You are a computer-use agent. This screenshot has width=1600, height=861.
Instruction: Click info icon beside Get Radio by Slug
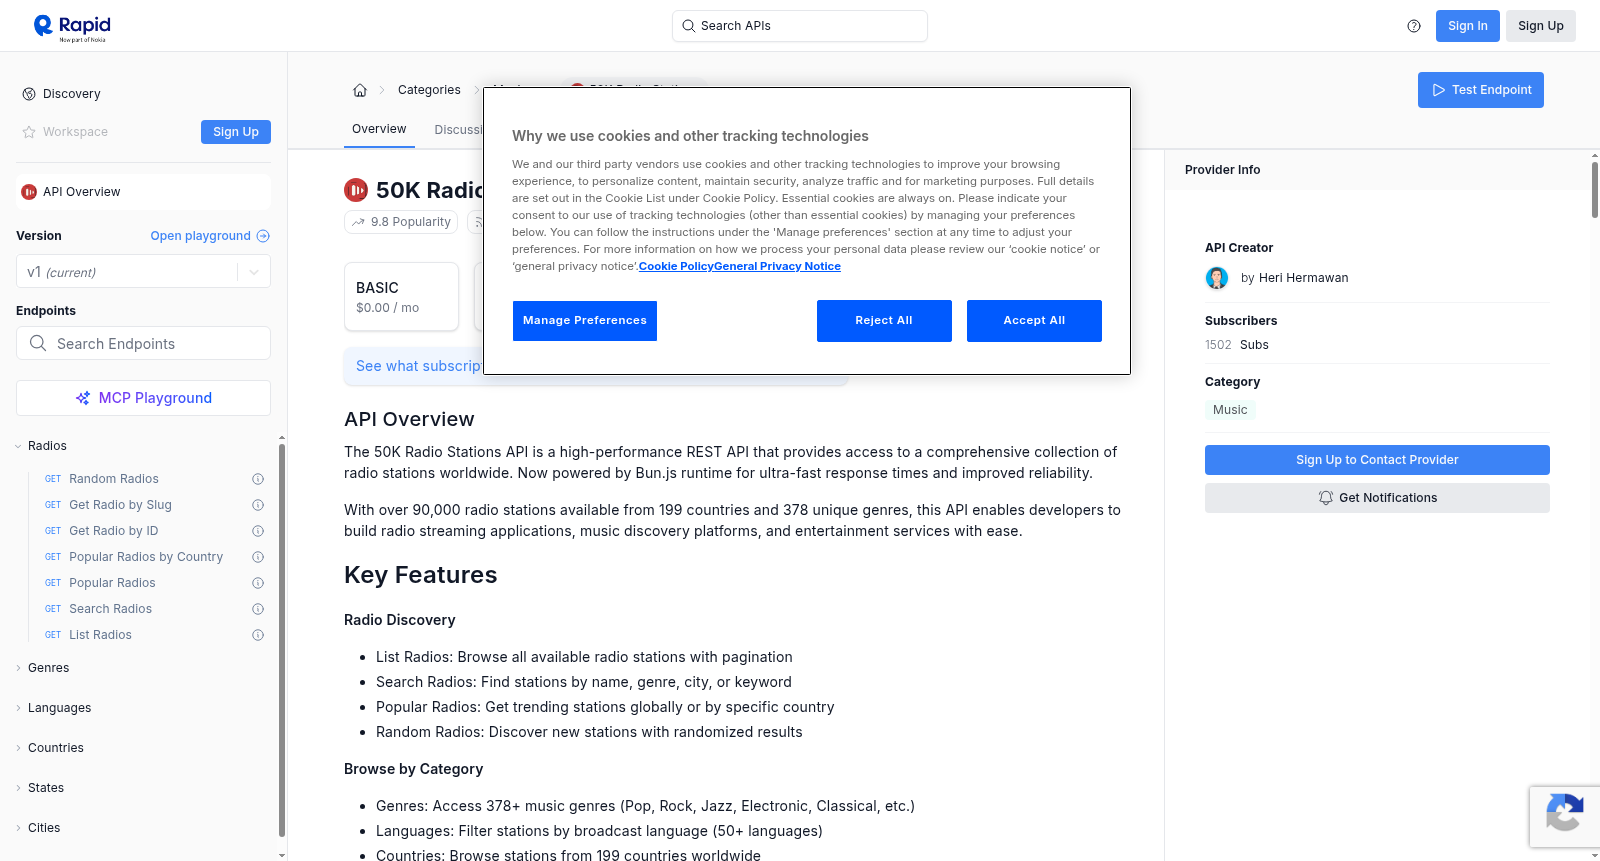[x=258, y=505]
